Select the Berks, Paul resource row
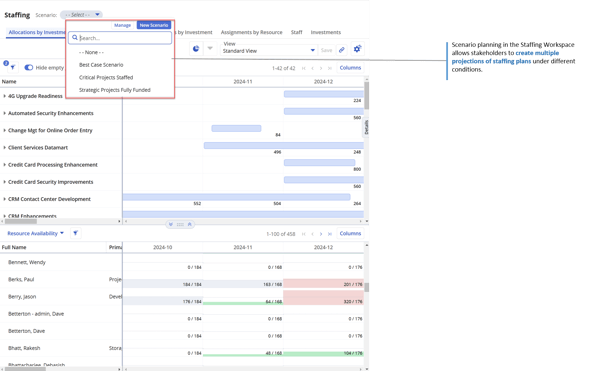The height and width of the screenshot is (371, 597). tap(21, 279)
